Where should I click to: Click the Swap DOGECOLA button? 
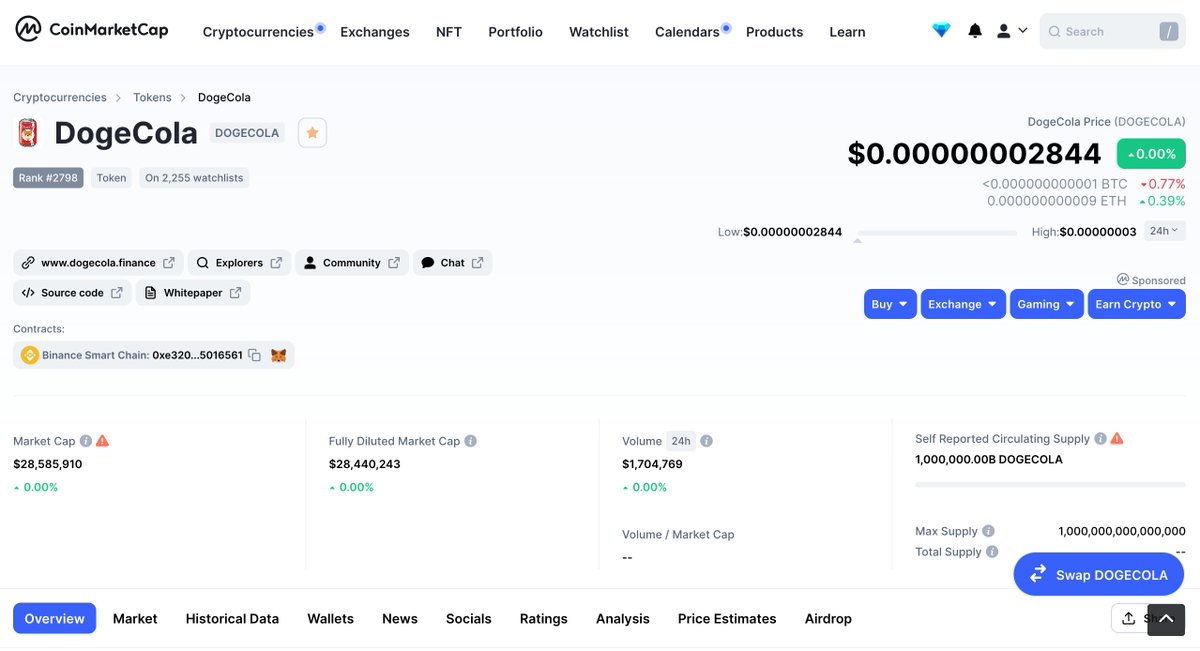[1099, 574]
